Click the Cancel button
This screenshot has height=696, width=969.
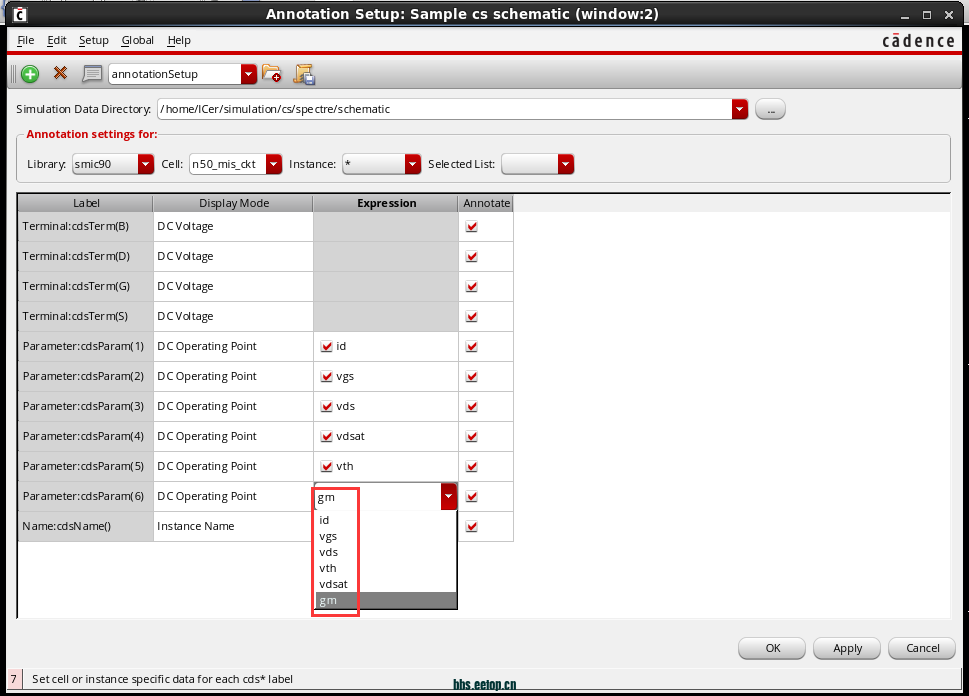pos(922,648)
